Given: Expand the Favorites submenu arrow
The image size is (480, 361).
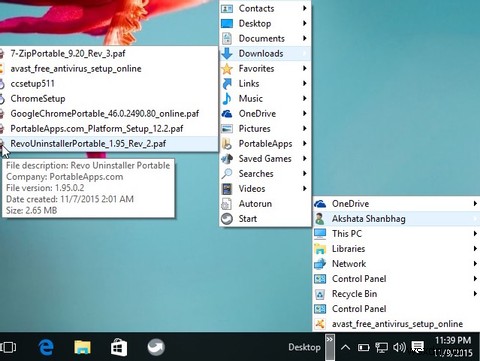Looking at the screenshot, I should [x=304, y=68].
